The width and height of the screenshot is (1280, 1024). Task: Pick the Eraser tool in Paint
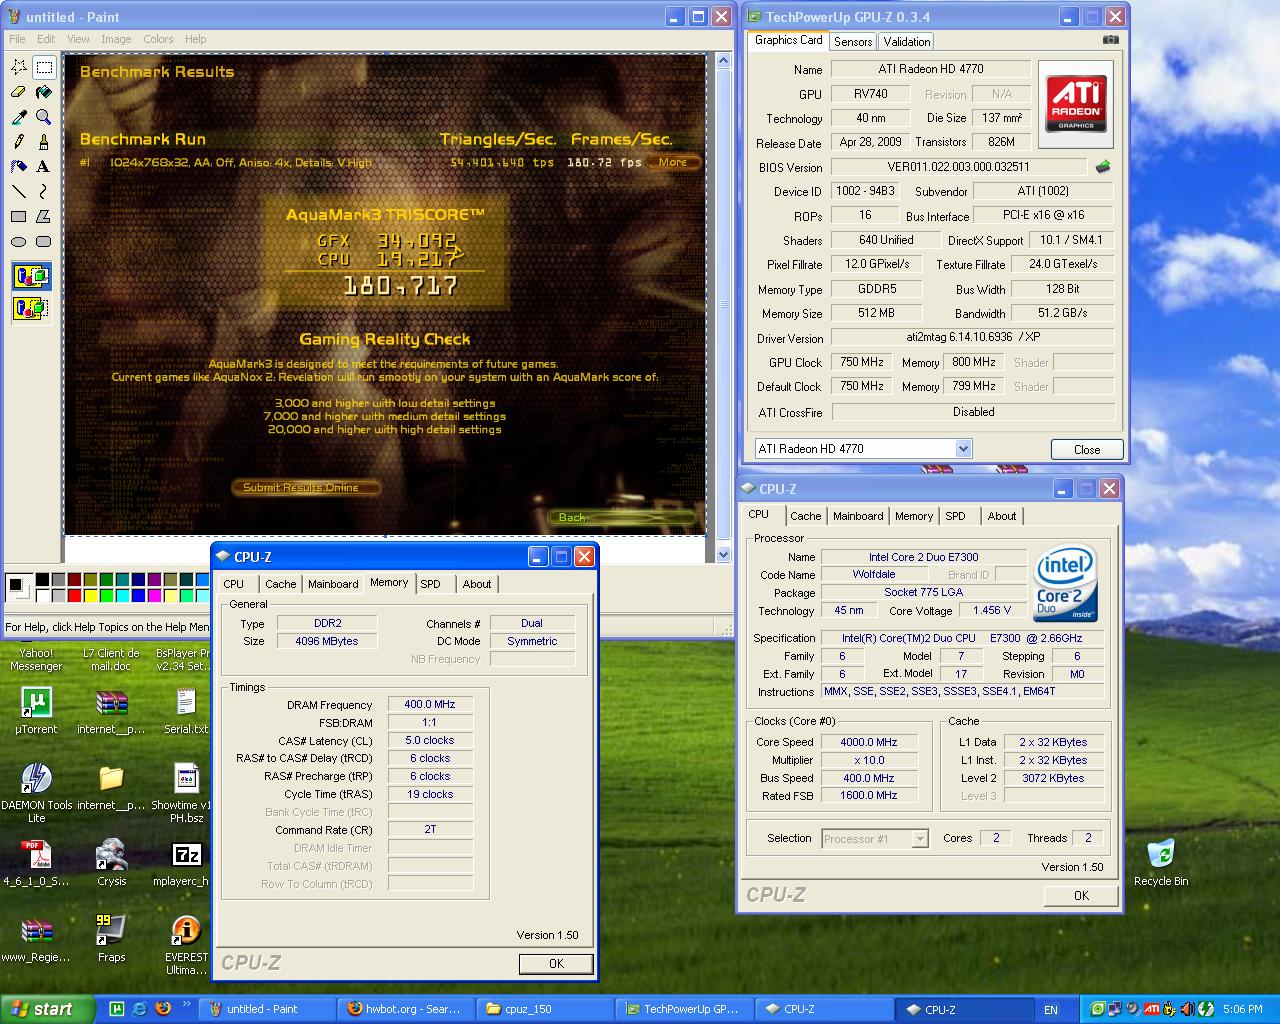coord(18,92)
